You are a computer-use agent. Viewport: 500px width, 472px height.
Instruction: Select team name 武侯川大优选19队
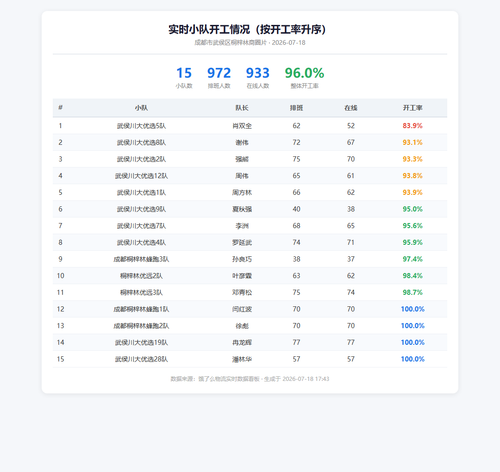[x=141, y=342]
